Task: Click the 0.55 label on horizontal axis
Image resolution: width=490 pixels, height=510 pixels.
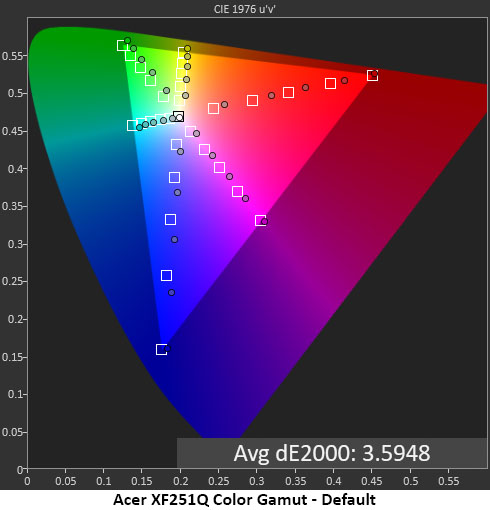Action: click(x=448, y=481)
